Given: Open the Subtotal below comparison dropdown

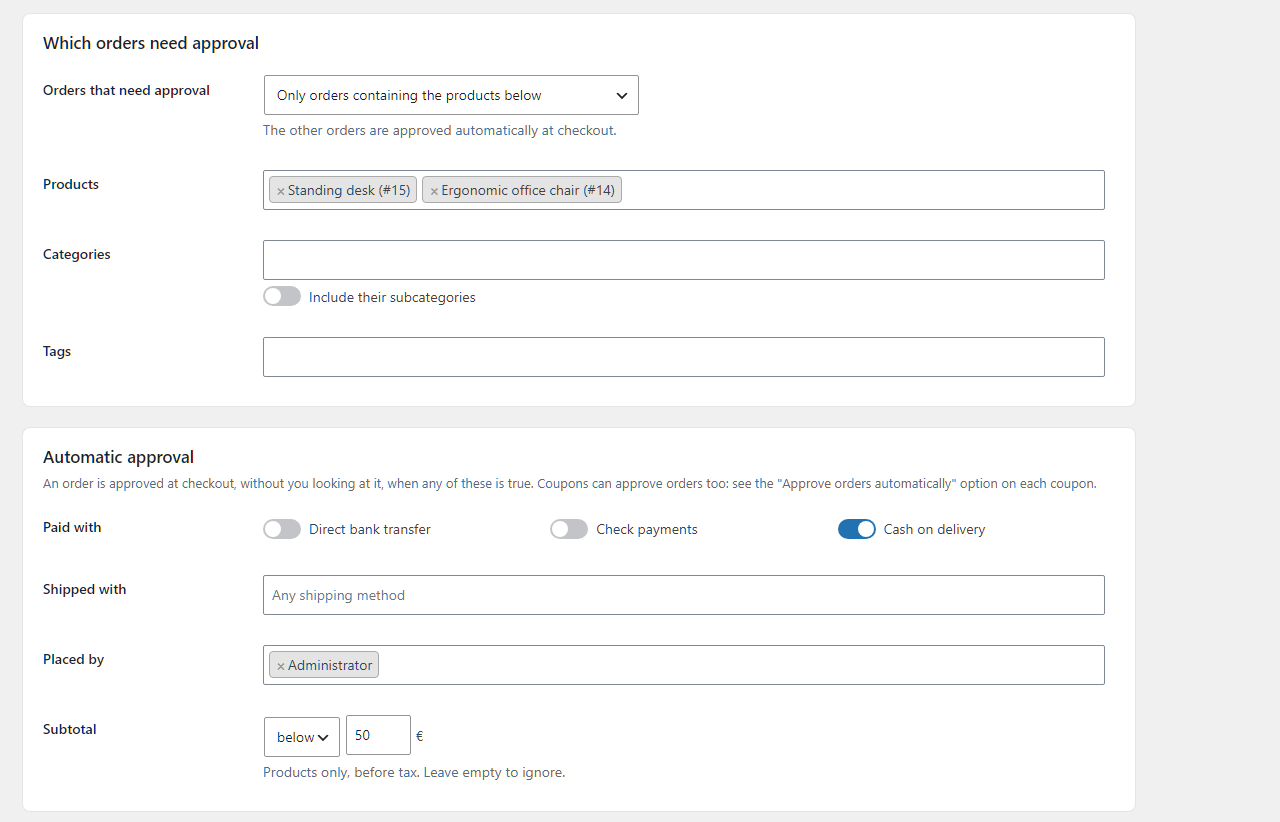Looking at the screenshot, I should (x=302, y=737).
